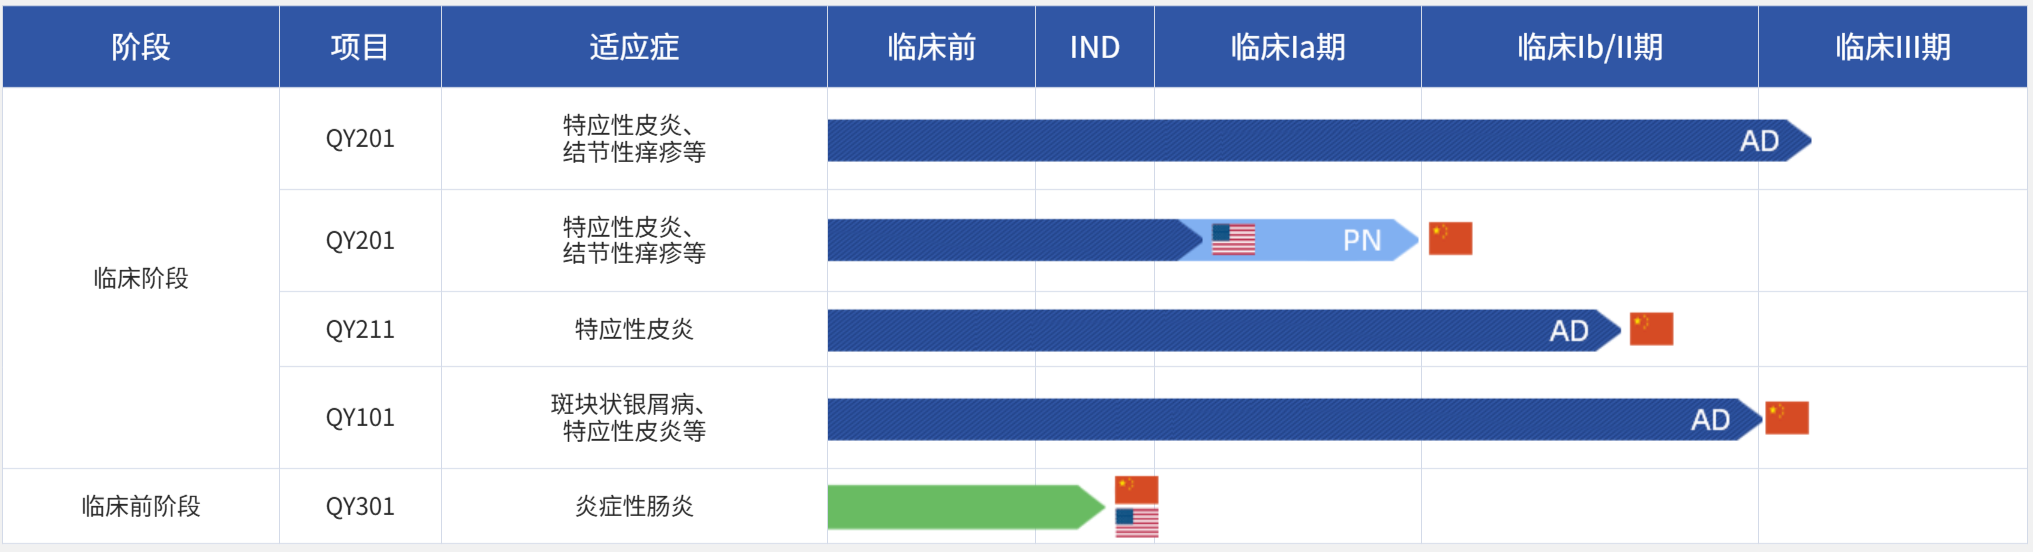Click the AD label on the QY101 bar
Viewport: 2033px width, 552px height.
1710,420
